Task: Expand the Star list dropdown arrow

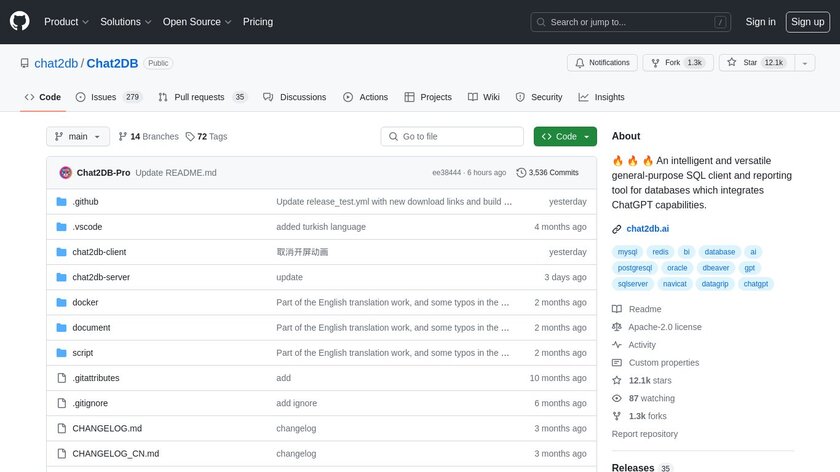Action: (802, 62)
